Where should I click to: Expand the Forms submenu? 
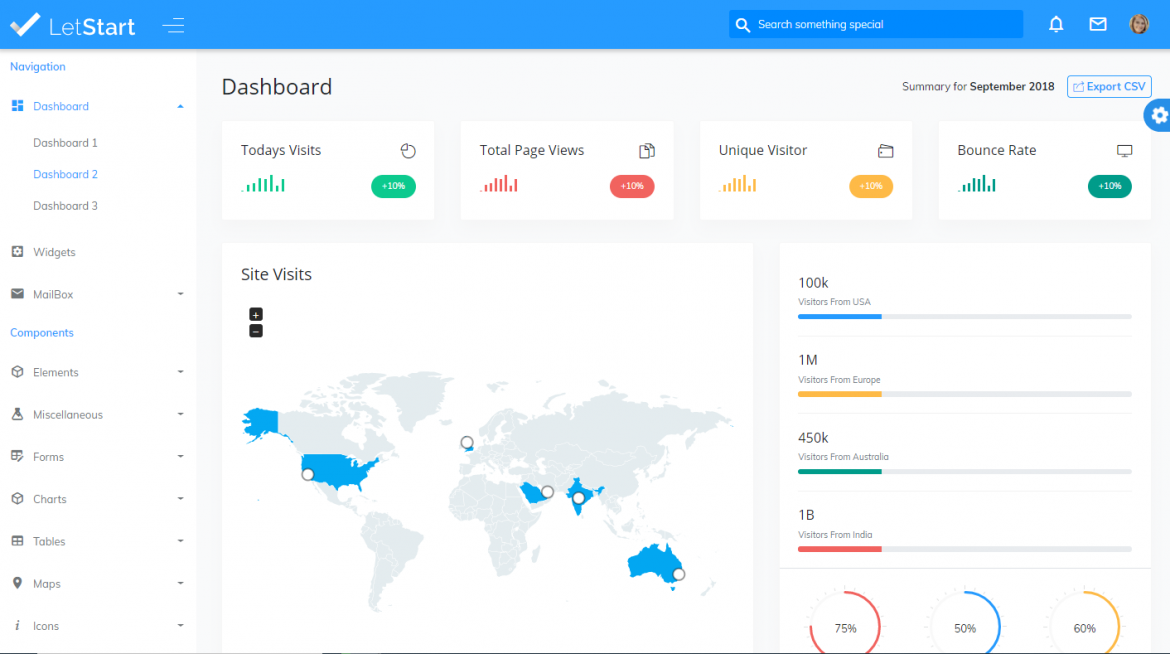[180, 457]
